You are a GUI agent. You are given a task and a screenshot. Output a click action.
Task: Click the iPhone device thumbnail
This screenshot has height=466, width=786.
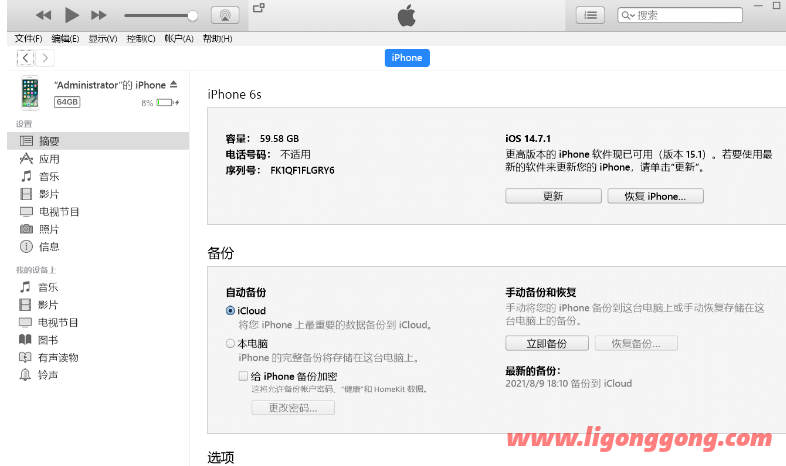coord(30,93)
